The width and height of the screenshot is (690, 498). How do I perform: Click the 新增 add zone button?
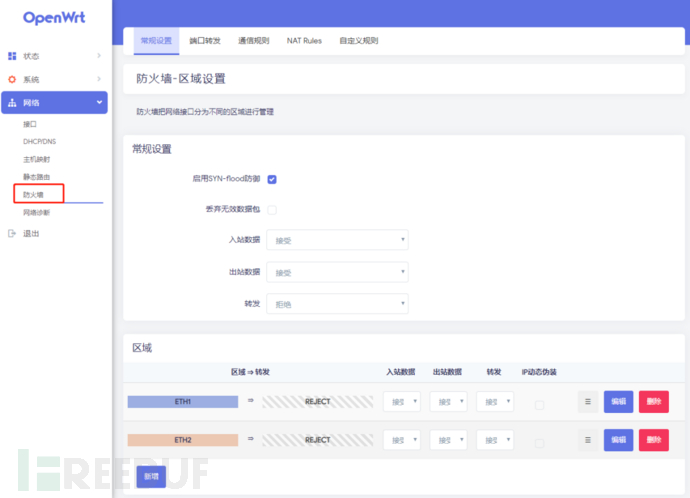tap(151, 476)
